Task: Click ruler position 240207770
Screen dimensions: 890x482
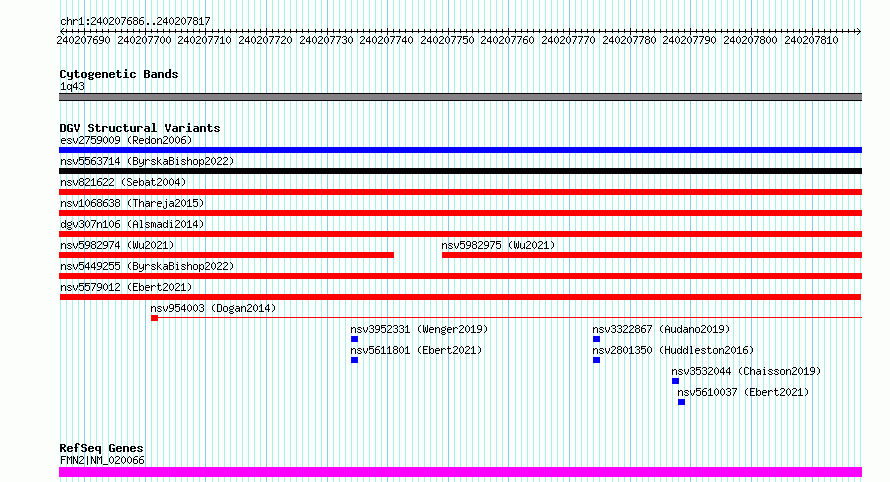Action: click(568, 40)
